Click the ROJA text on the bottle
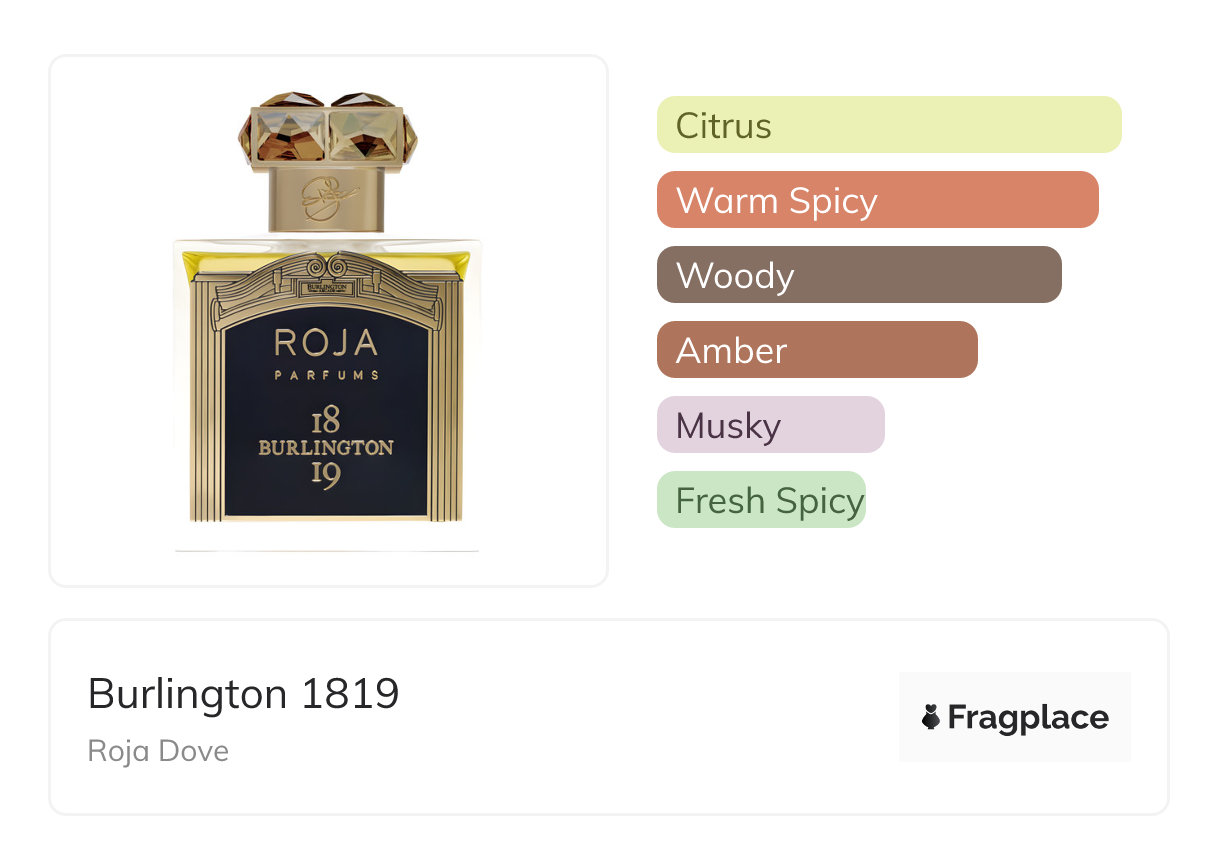Screen dimensions: 1218x864 click(x=326, y=344)
